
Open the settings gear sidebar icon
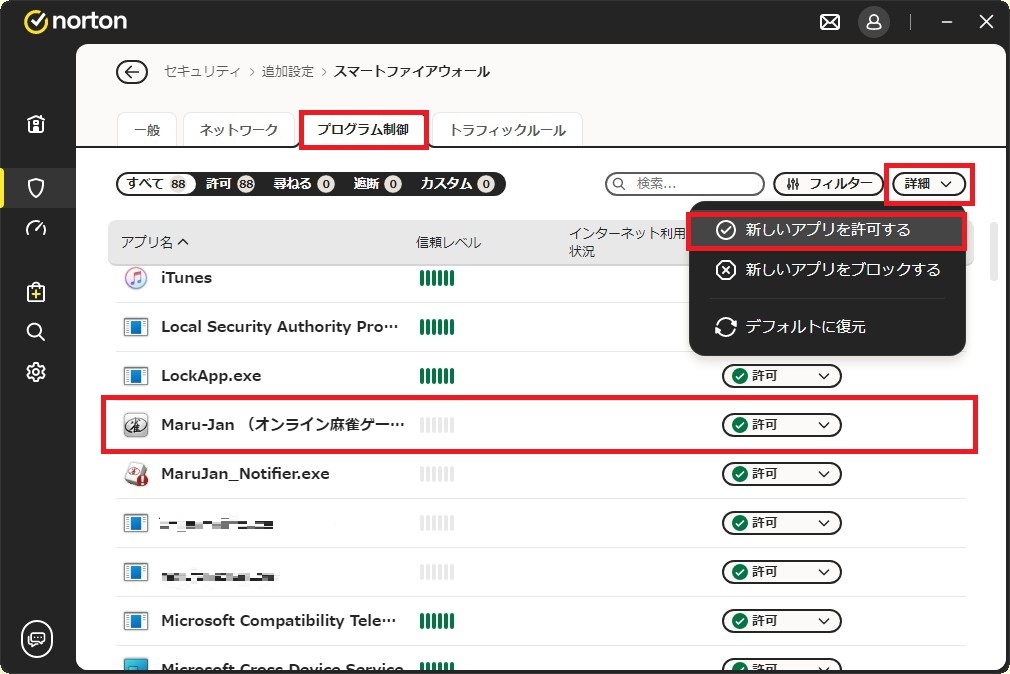click(36, 372)
